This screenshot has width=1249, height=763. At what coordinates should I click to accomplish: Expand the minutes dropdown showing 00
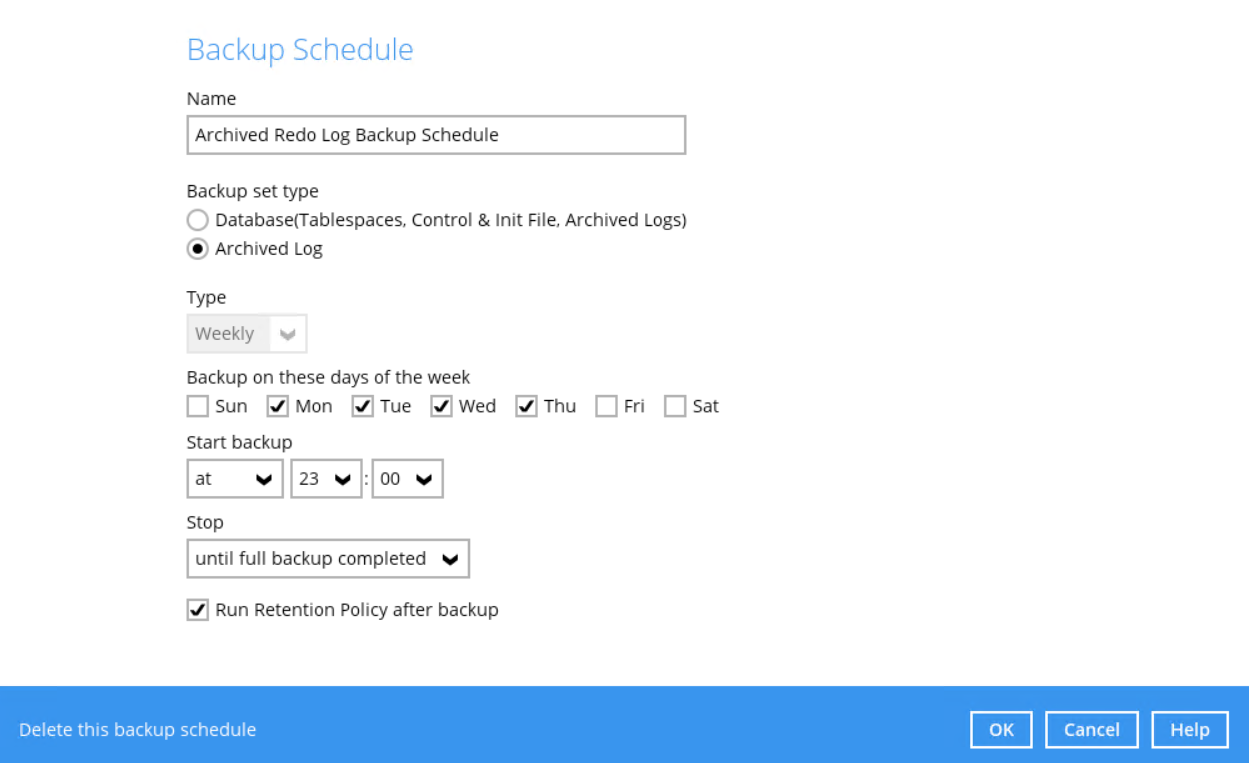pos(407,479)
